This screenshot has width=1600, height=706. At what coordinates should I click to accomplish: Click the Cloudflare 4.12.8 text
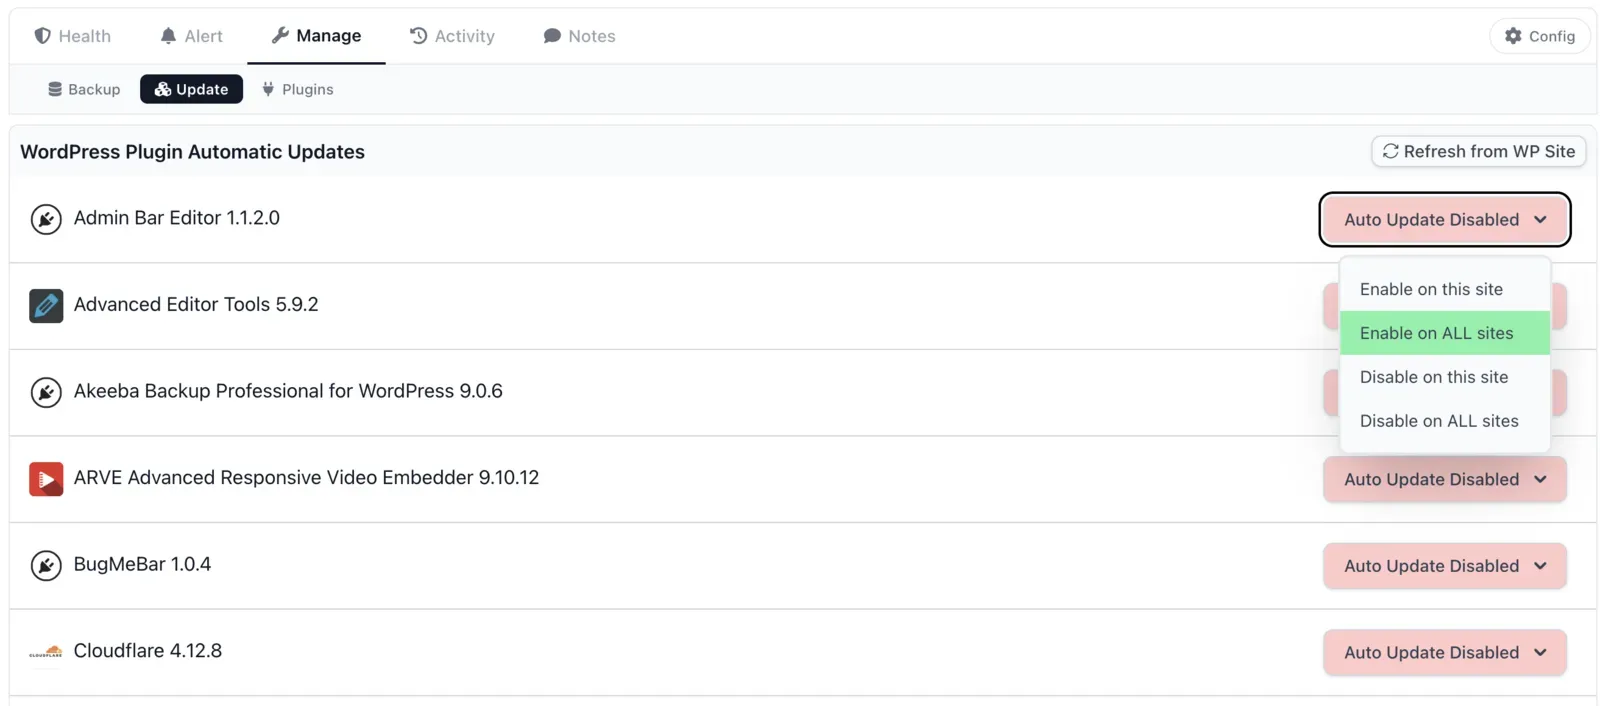tap(148, 650)
